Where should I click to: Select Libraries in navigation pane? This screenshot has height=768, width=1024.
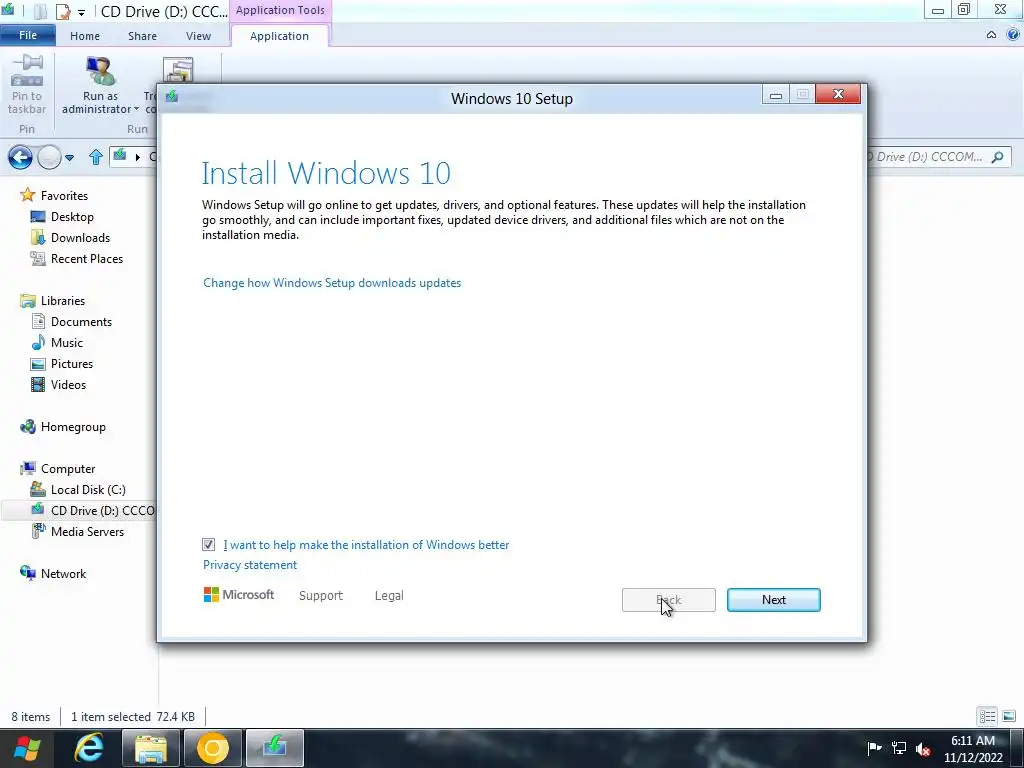tap(63, 300)
